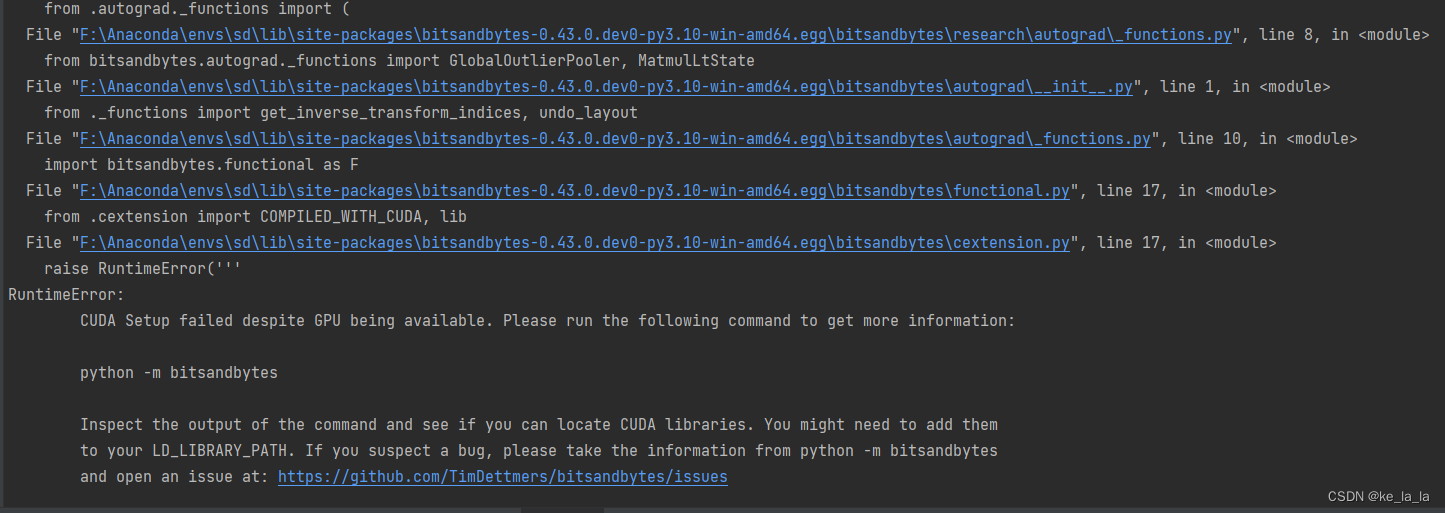The height and width of the screenshot is (513, 1445).
Task: Open the bitsandbytes\autograd\_functions.py line 10 link
Action: (x=615, y=139)
